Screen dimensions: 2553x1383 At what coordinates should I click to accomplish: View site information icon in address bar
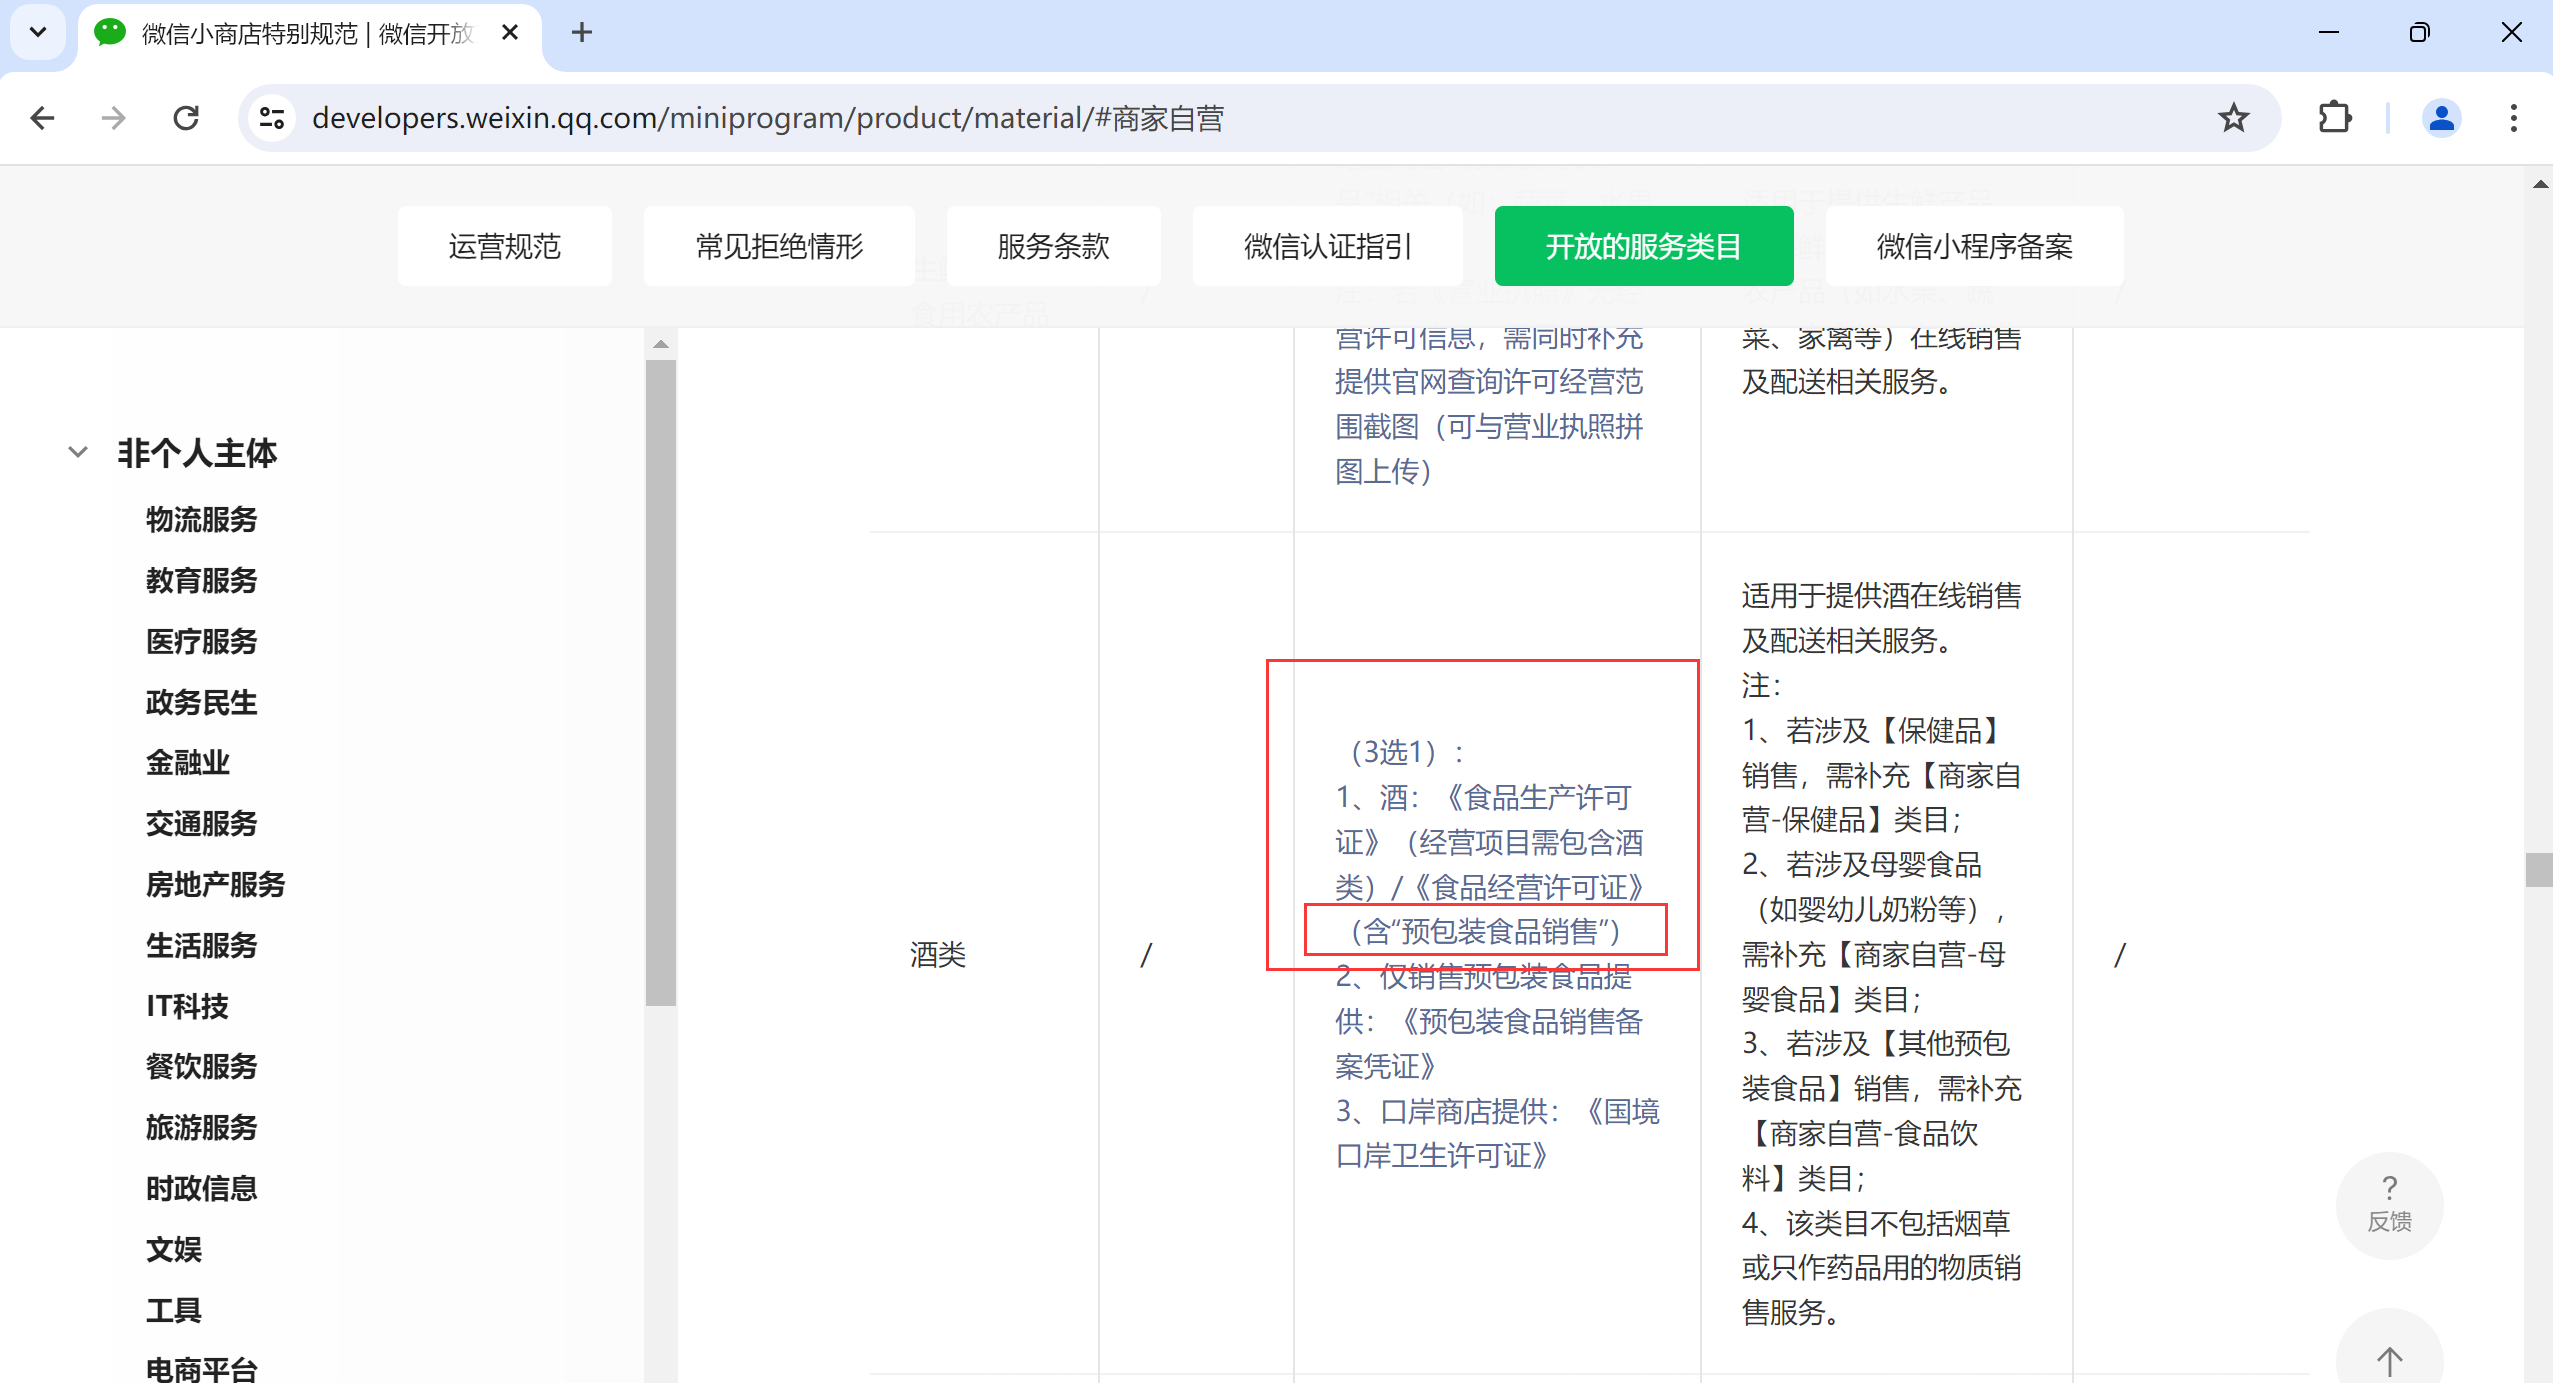[272, 118]
